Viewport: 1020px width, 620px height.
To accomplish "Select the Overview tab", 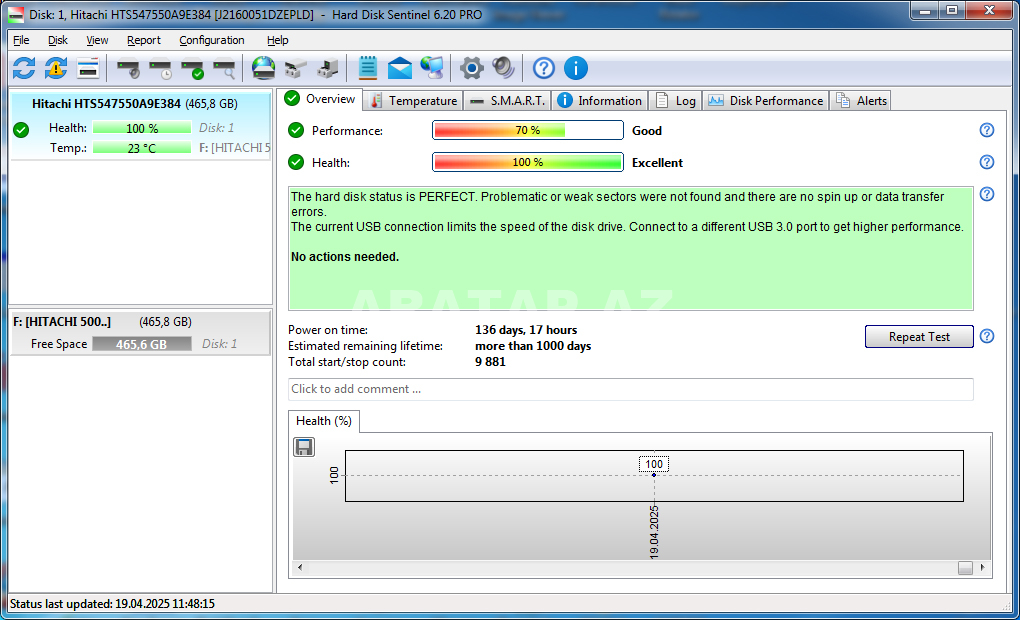I will tap(321, 99).
